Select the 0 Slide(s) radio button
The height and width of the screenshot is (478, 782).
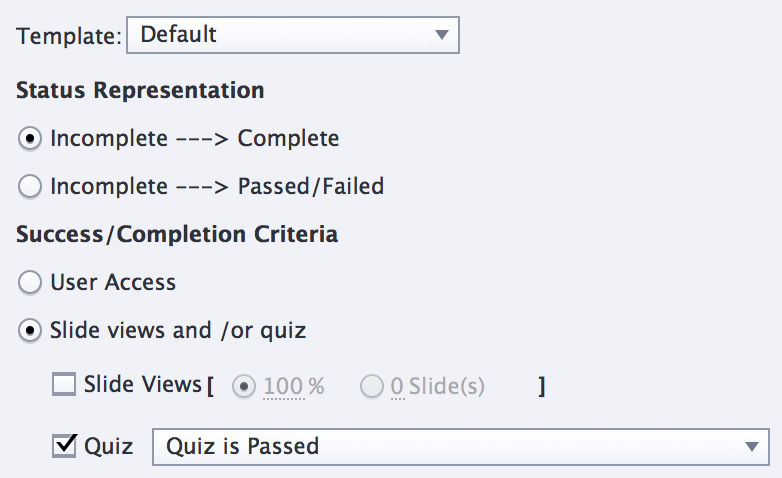coord(372,386)
